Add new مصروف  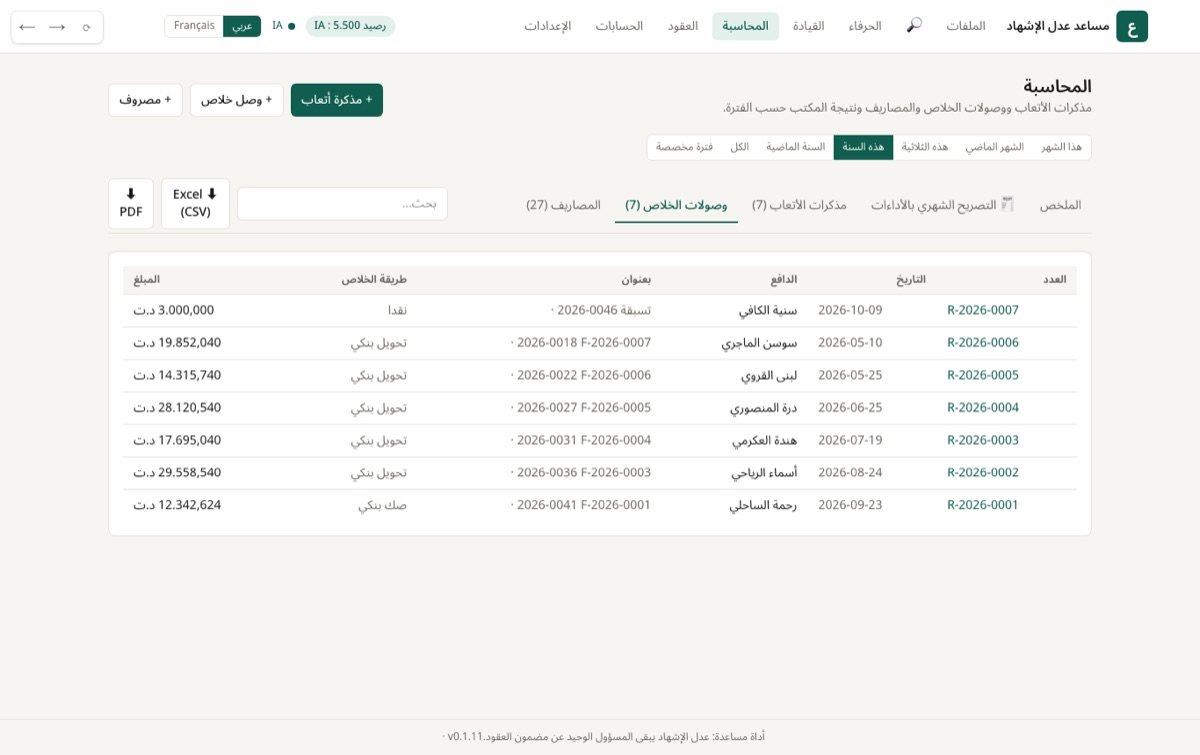point(145,100)
